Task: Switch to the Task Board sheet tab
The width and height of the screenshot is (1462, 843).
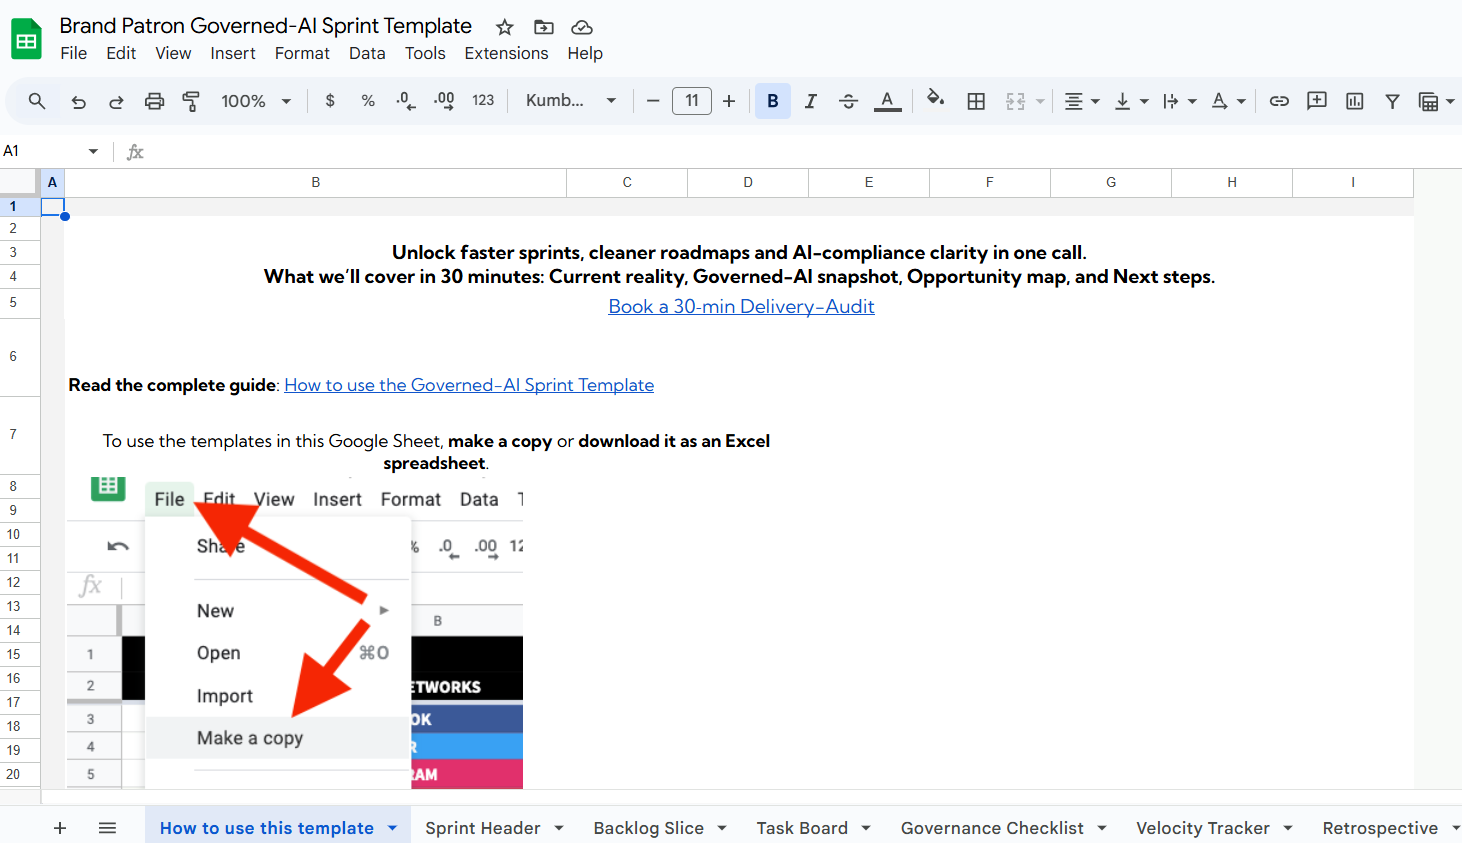Action: click(801, 828)
